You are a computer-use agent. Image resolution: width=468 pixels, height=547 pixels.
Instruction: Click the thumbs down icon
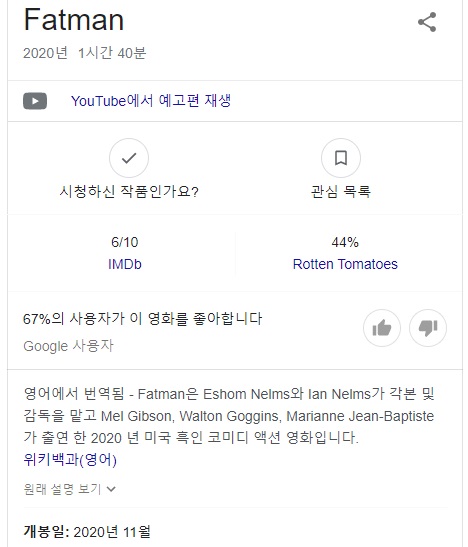pyautogui.click(x=428, y=328)
